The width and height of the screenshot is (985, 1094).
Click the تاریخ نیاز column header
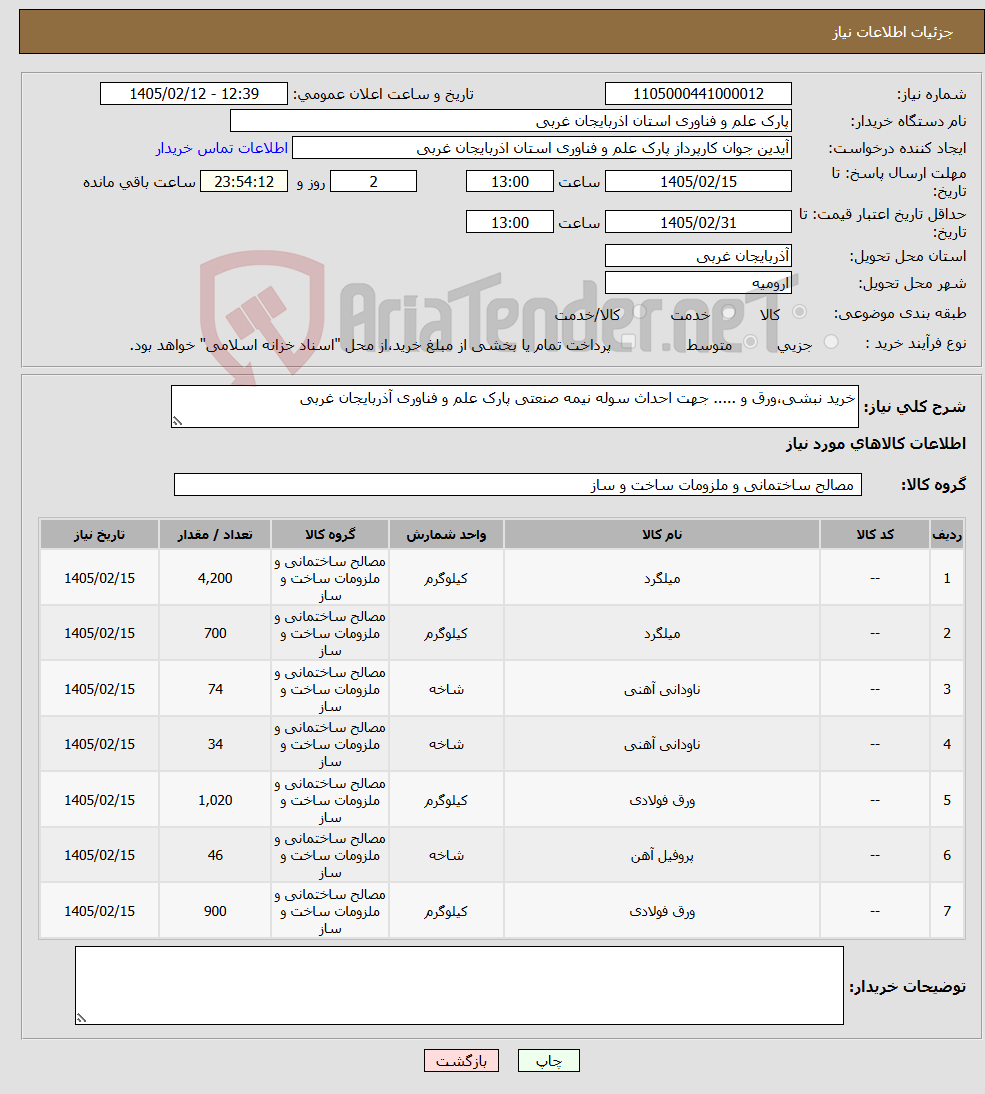pos(100,534)
